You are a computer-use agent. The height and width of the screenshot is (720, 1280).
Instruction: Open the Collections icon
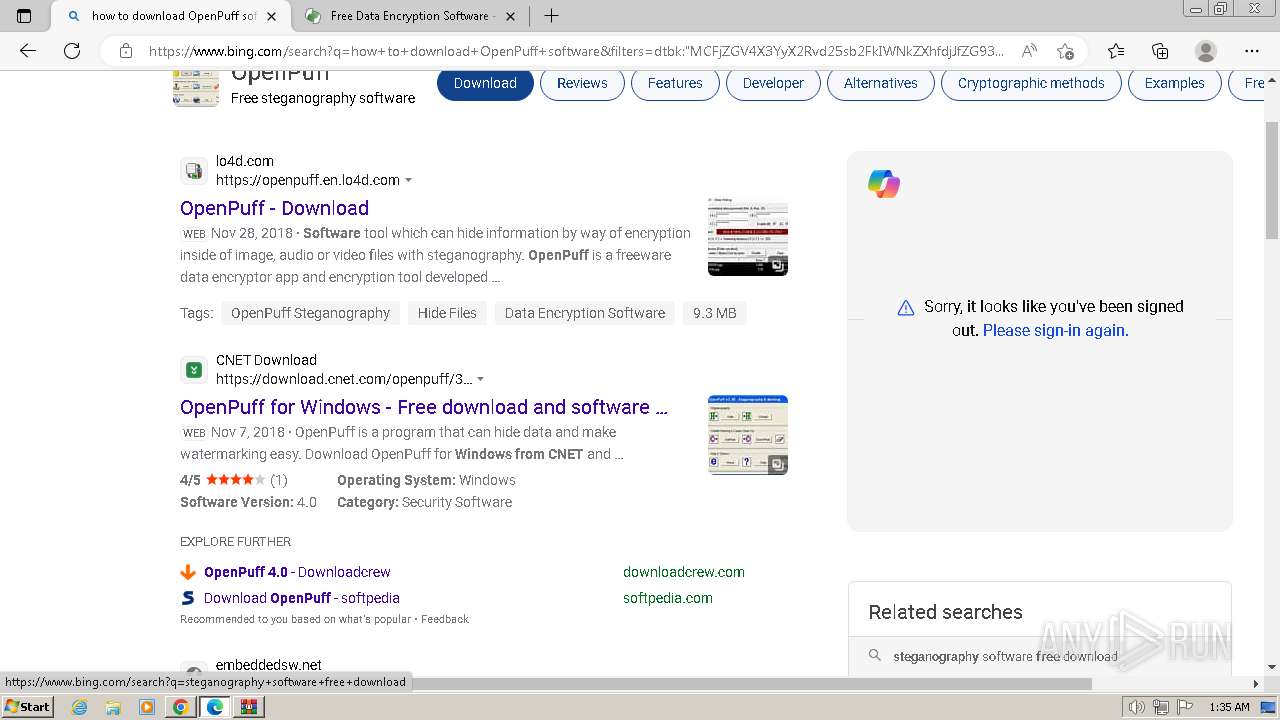(x=1160, y=51)
